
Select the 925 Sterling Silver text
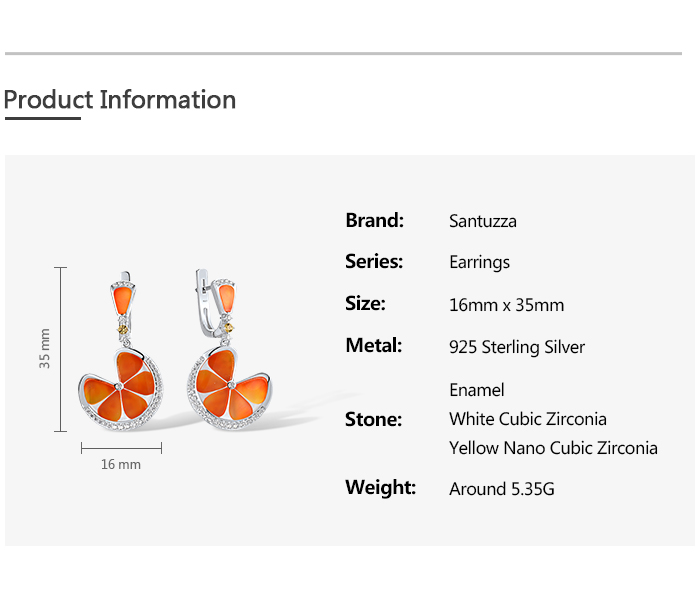[517, 347]
